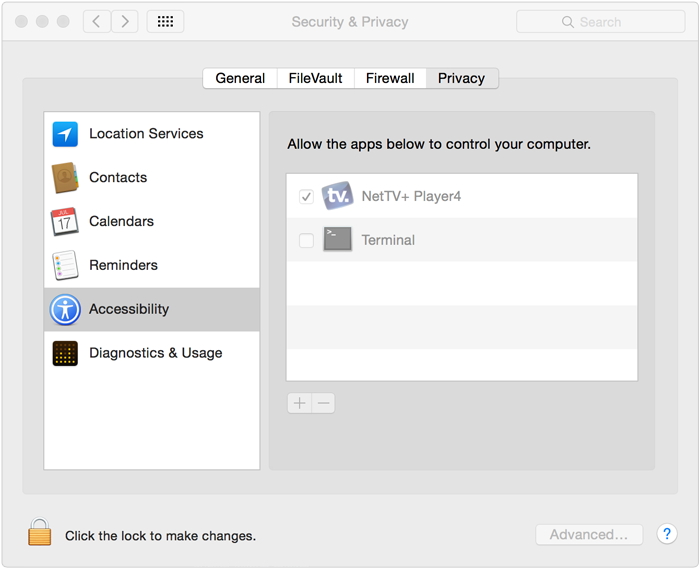This screenshot has width=700, height=569.
Task: Show all preferences with grid icon
Action: tap(165, 21)
